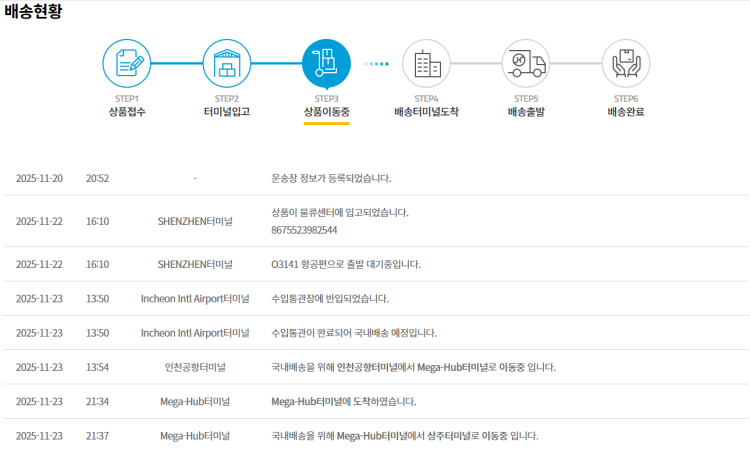Click the 배송출발 delivery truck icon
Image resolution: width=750 pixels, height=450 pixels.
click(x=526, y=64)
